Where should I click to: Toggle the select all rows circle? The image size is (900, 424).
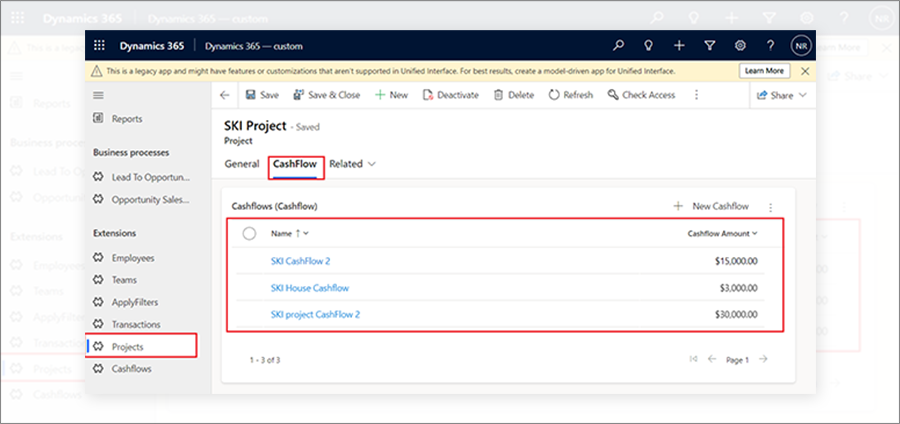(249, 234)
